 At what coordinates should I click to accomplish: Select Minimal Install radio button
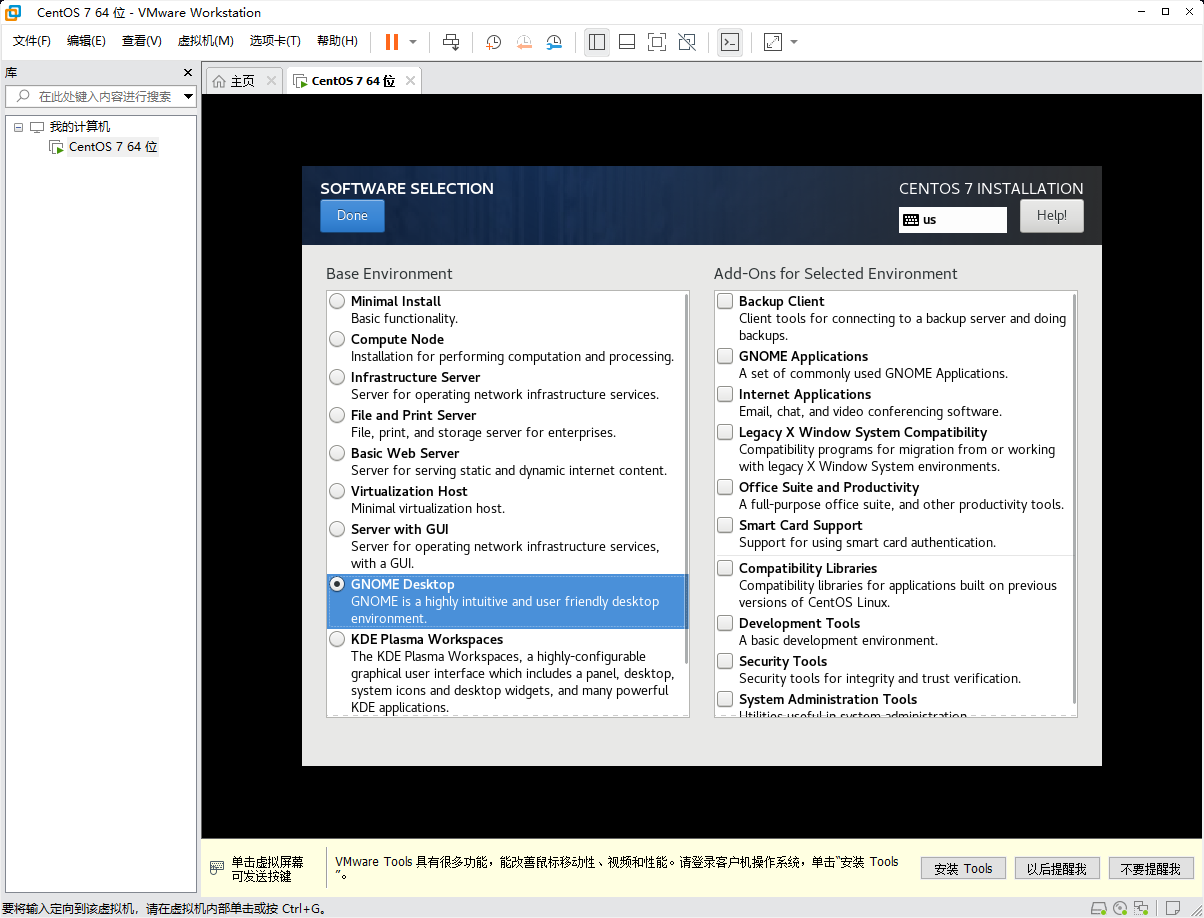(337, 301)
